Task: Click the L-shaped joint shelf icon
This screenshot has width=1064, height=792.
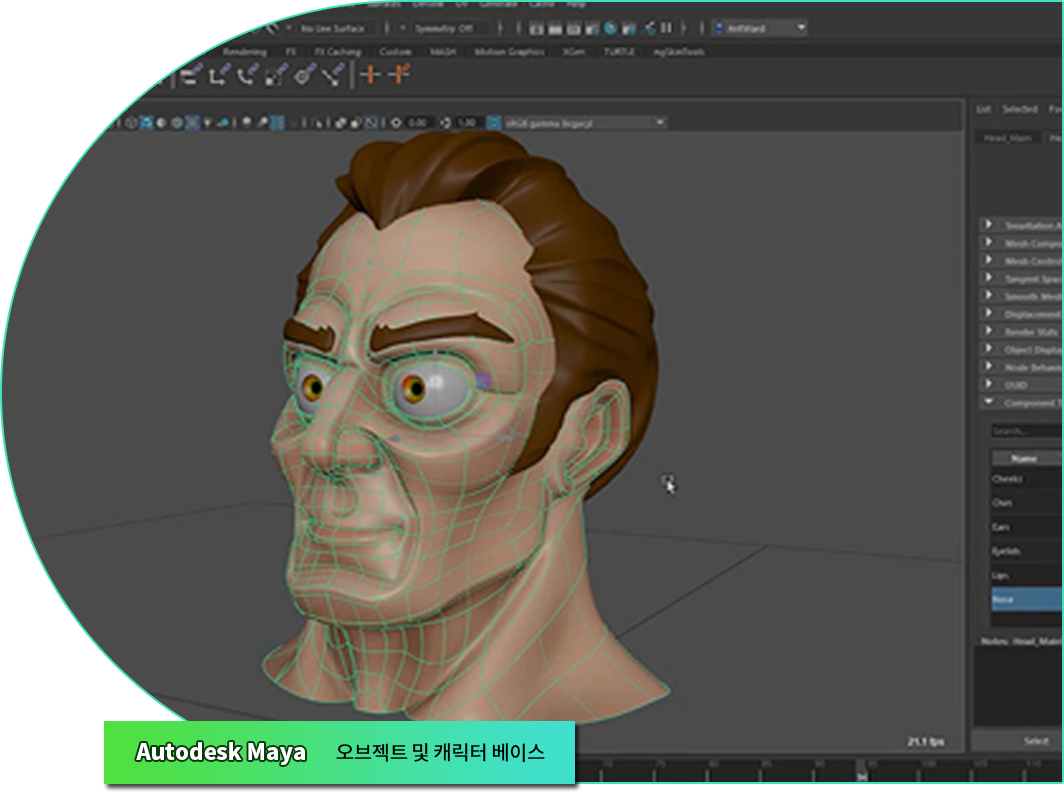Action: tap(218, 75)
